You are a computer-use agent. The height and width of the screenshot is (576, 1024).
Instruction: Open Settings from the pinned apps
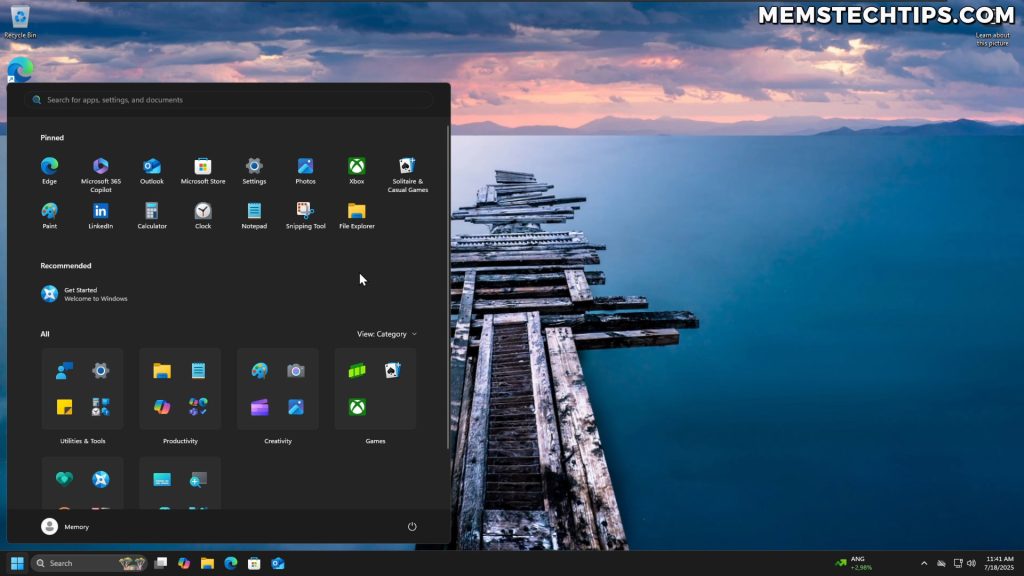(254, 166)
